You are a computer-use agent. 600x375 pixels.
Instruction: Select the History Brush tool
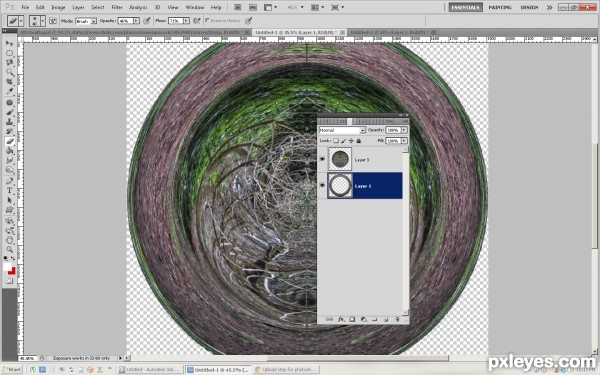point(10,132)
